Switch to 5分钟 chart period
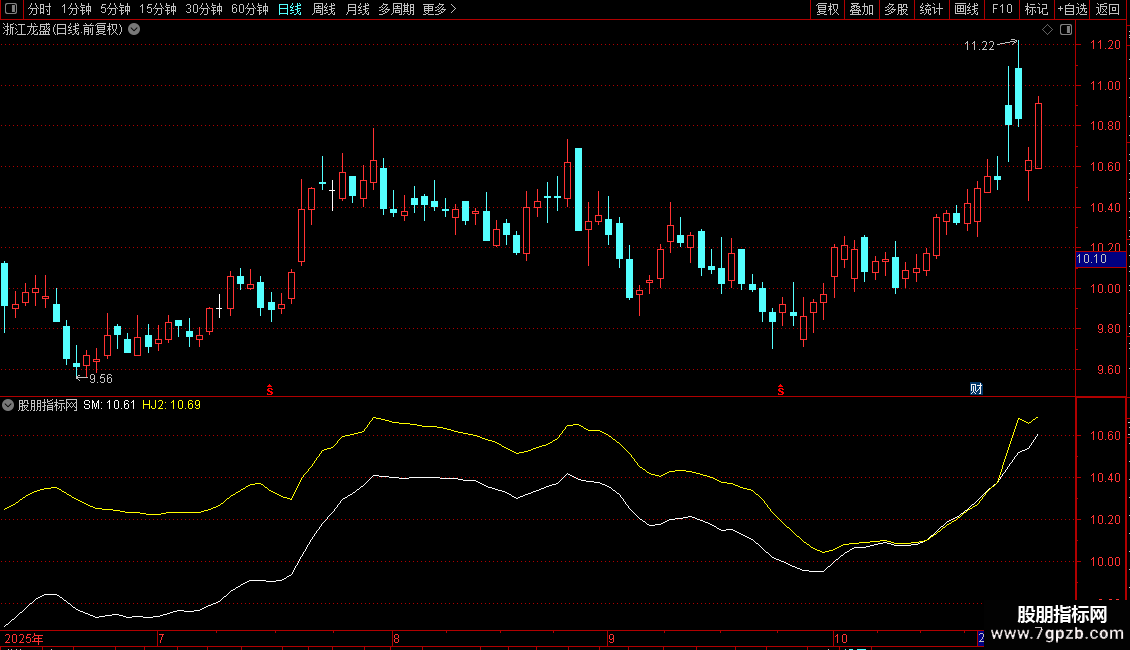This screenshot has height=650, width=1130. click(x=115, y=9)
